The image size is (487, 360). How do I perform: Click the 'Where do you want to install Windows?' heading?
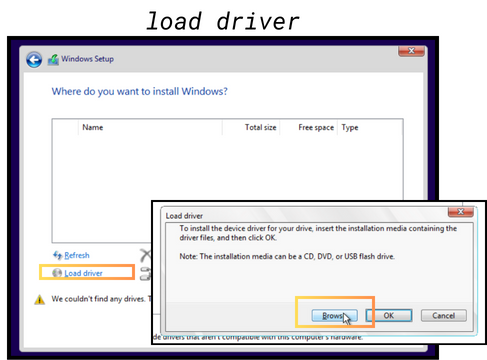(140, 91)
